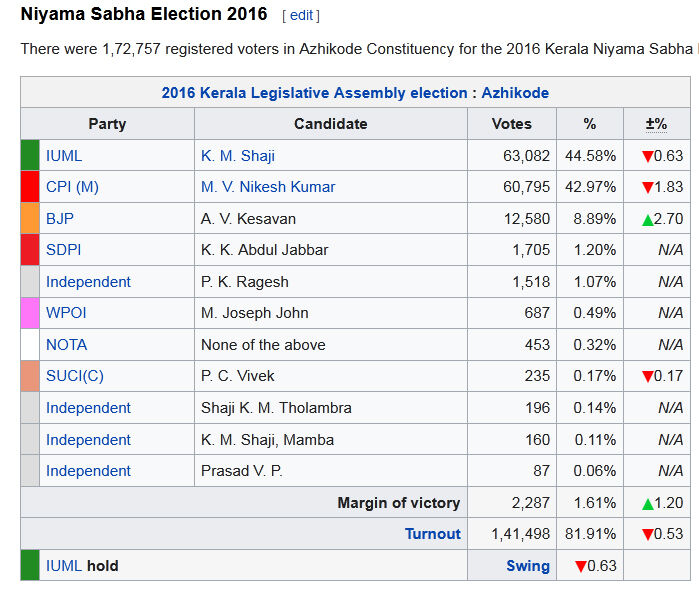This screenshot has height=595, width=699.
Task: Click the Turnout link
Action: (433, 534)
